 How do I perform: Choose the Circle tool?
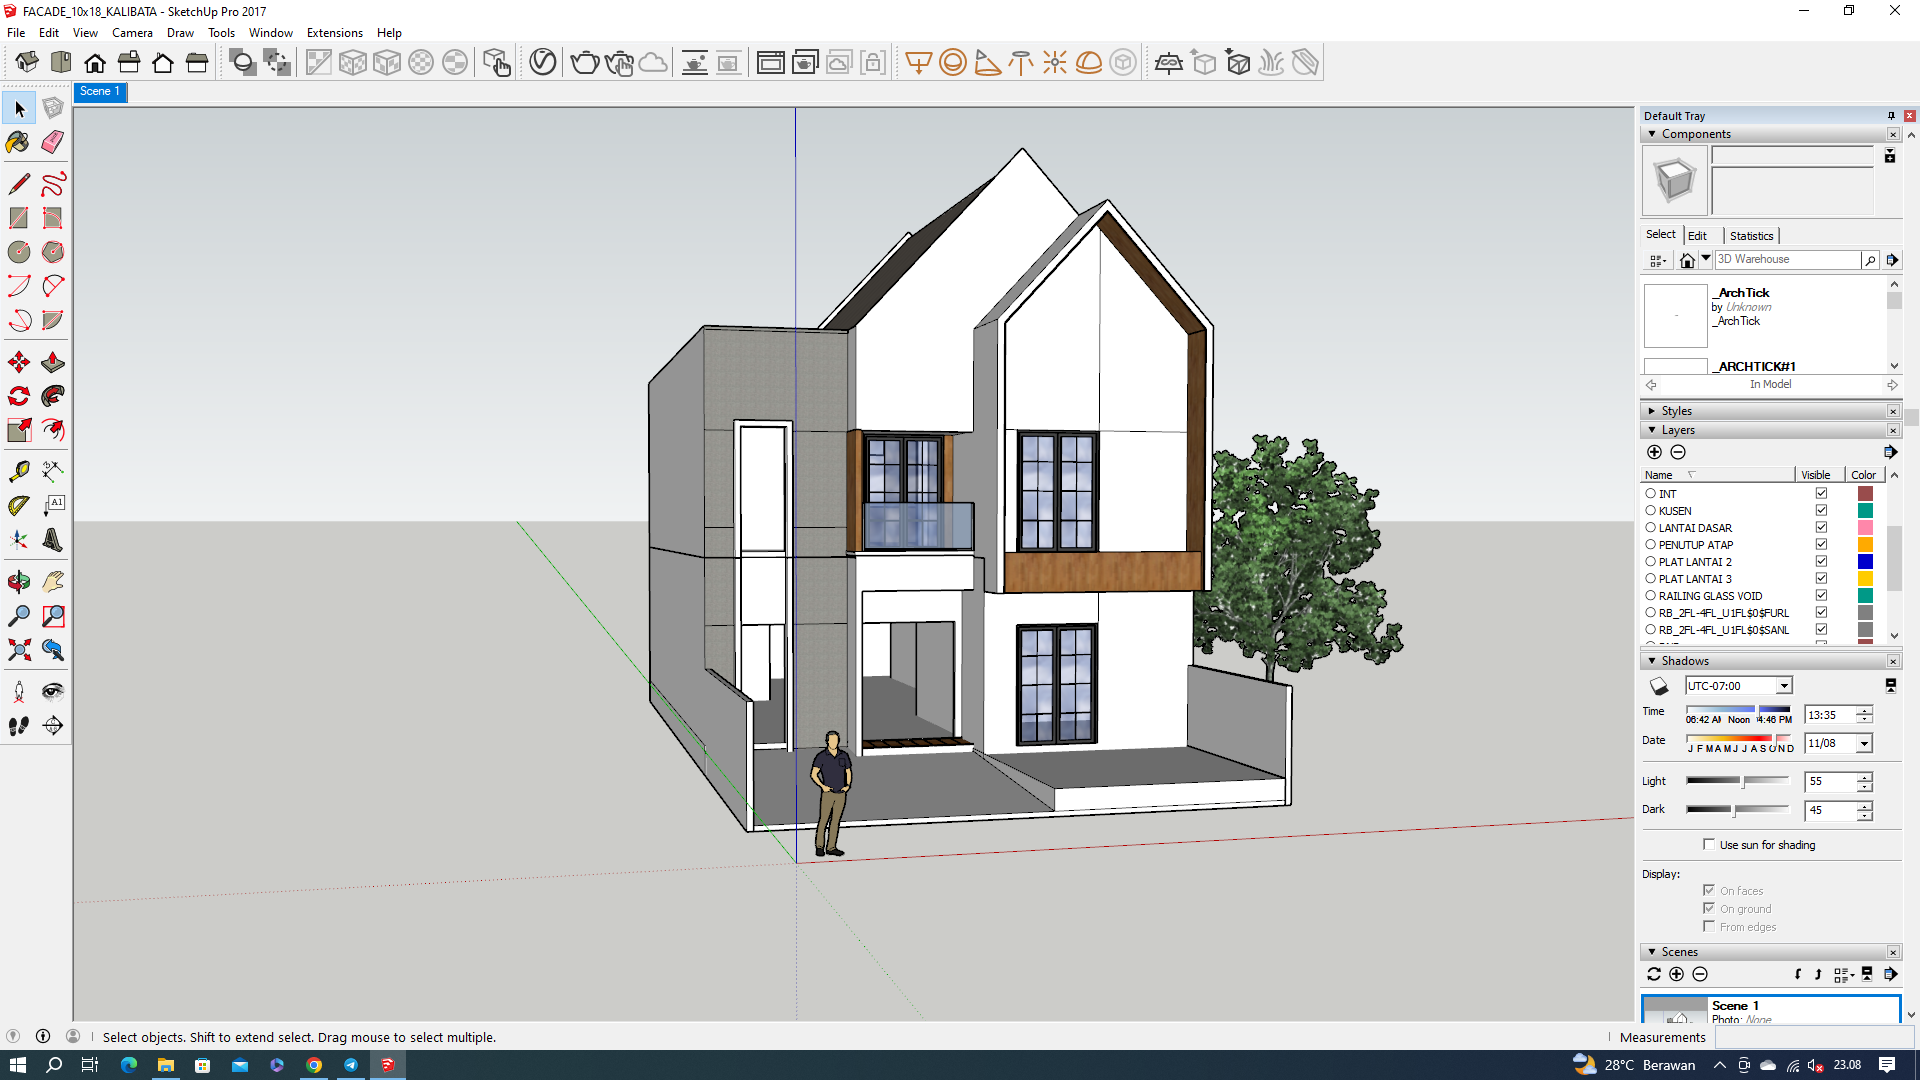(x=18, y=252)
